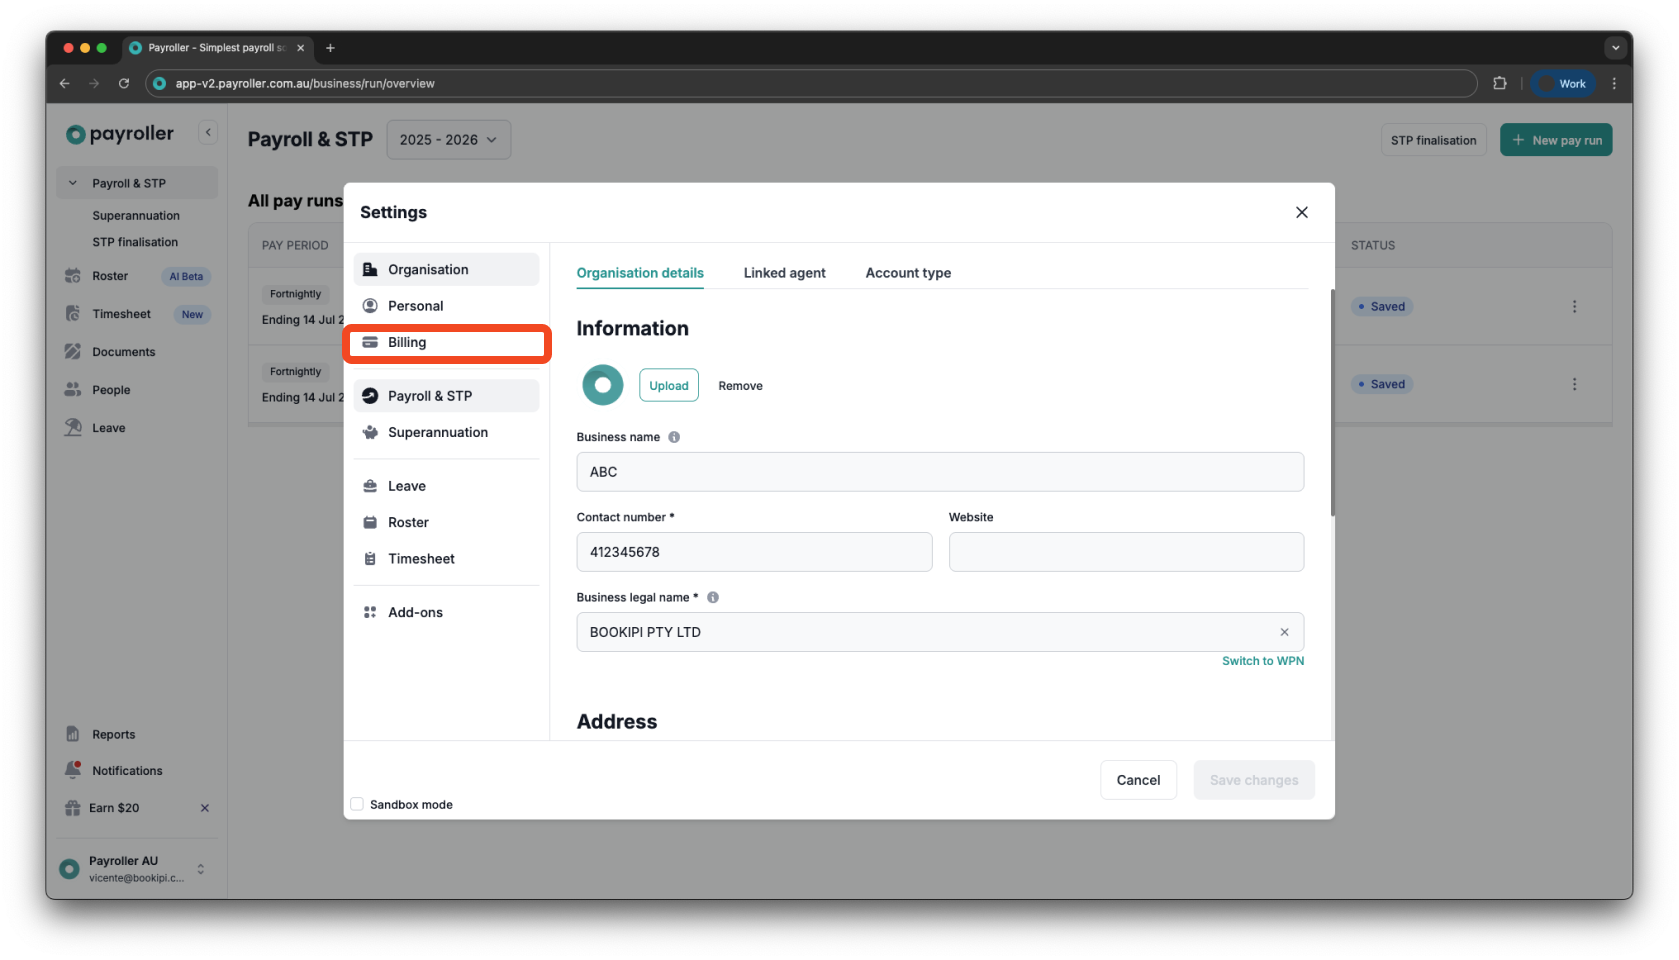Open the 2025 - 2026 year dropdown
This screenshot has width=1679, height=960.
448,139
